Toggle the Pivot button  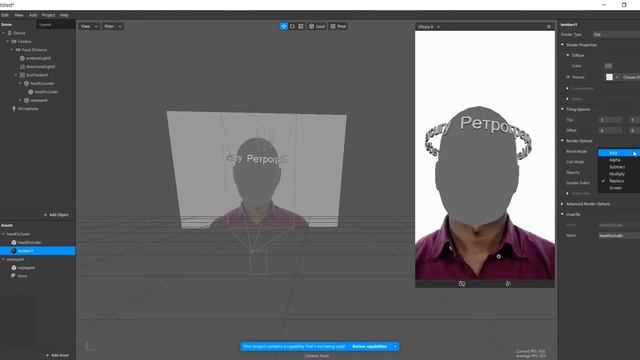pos(338,26)
